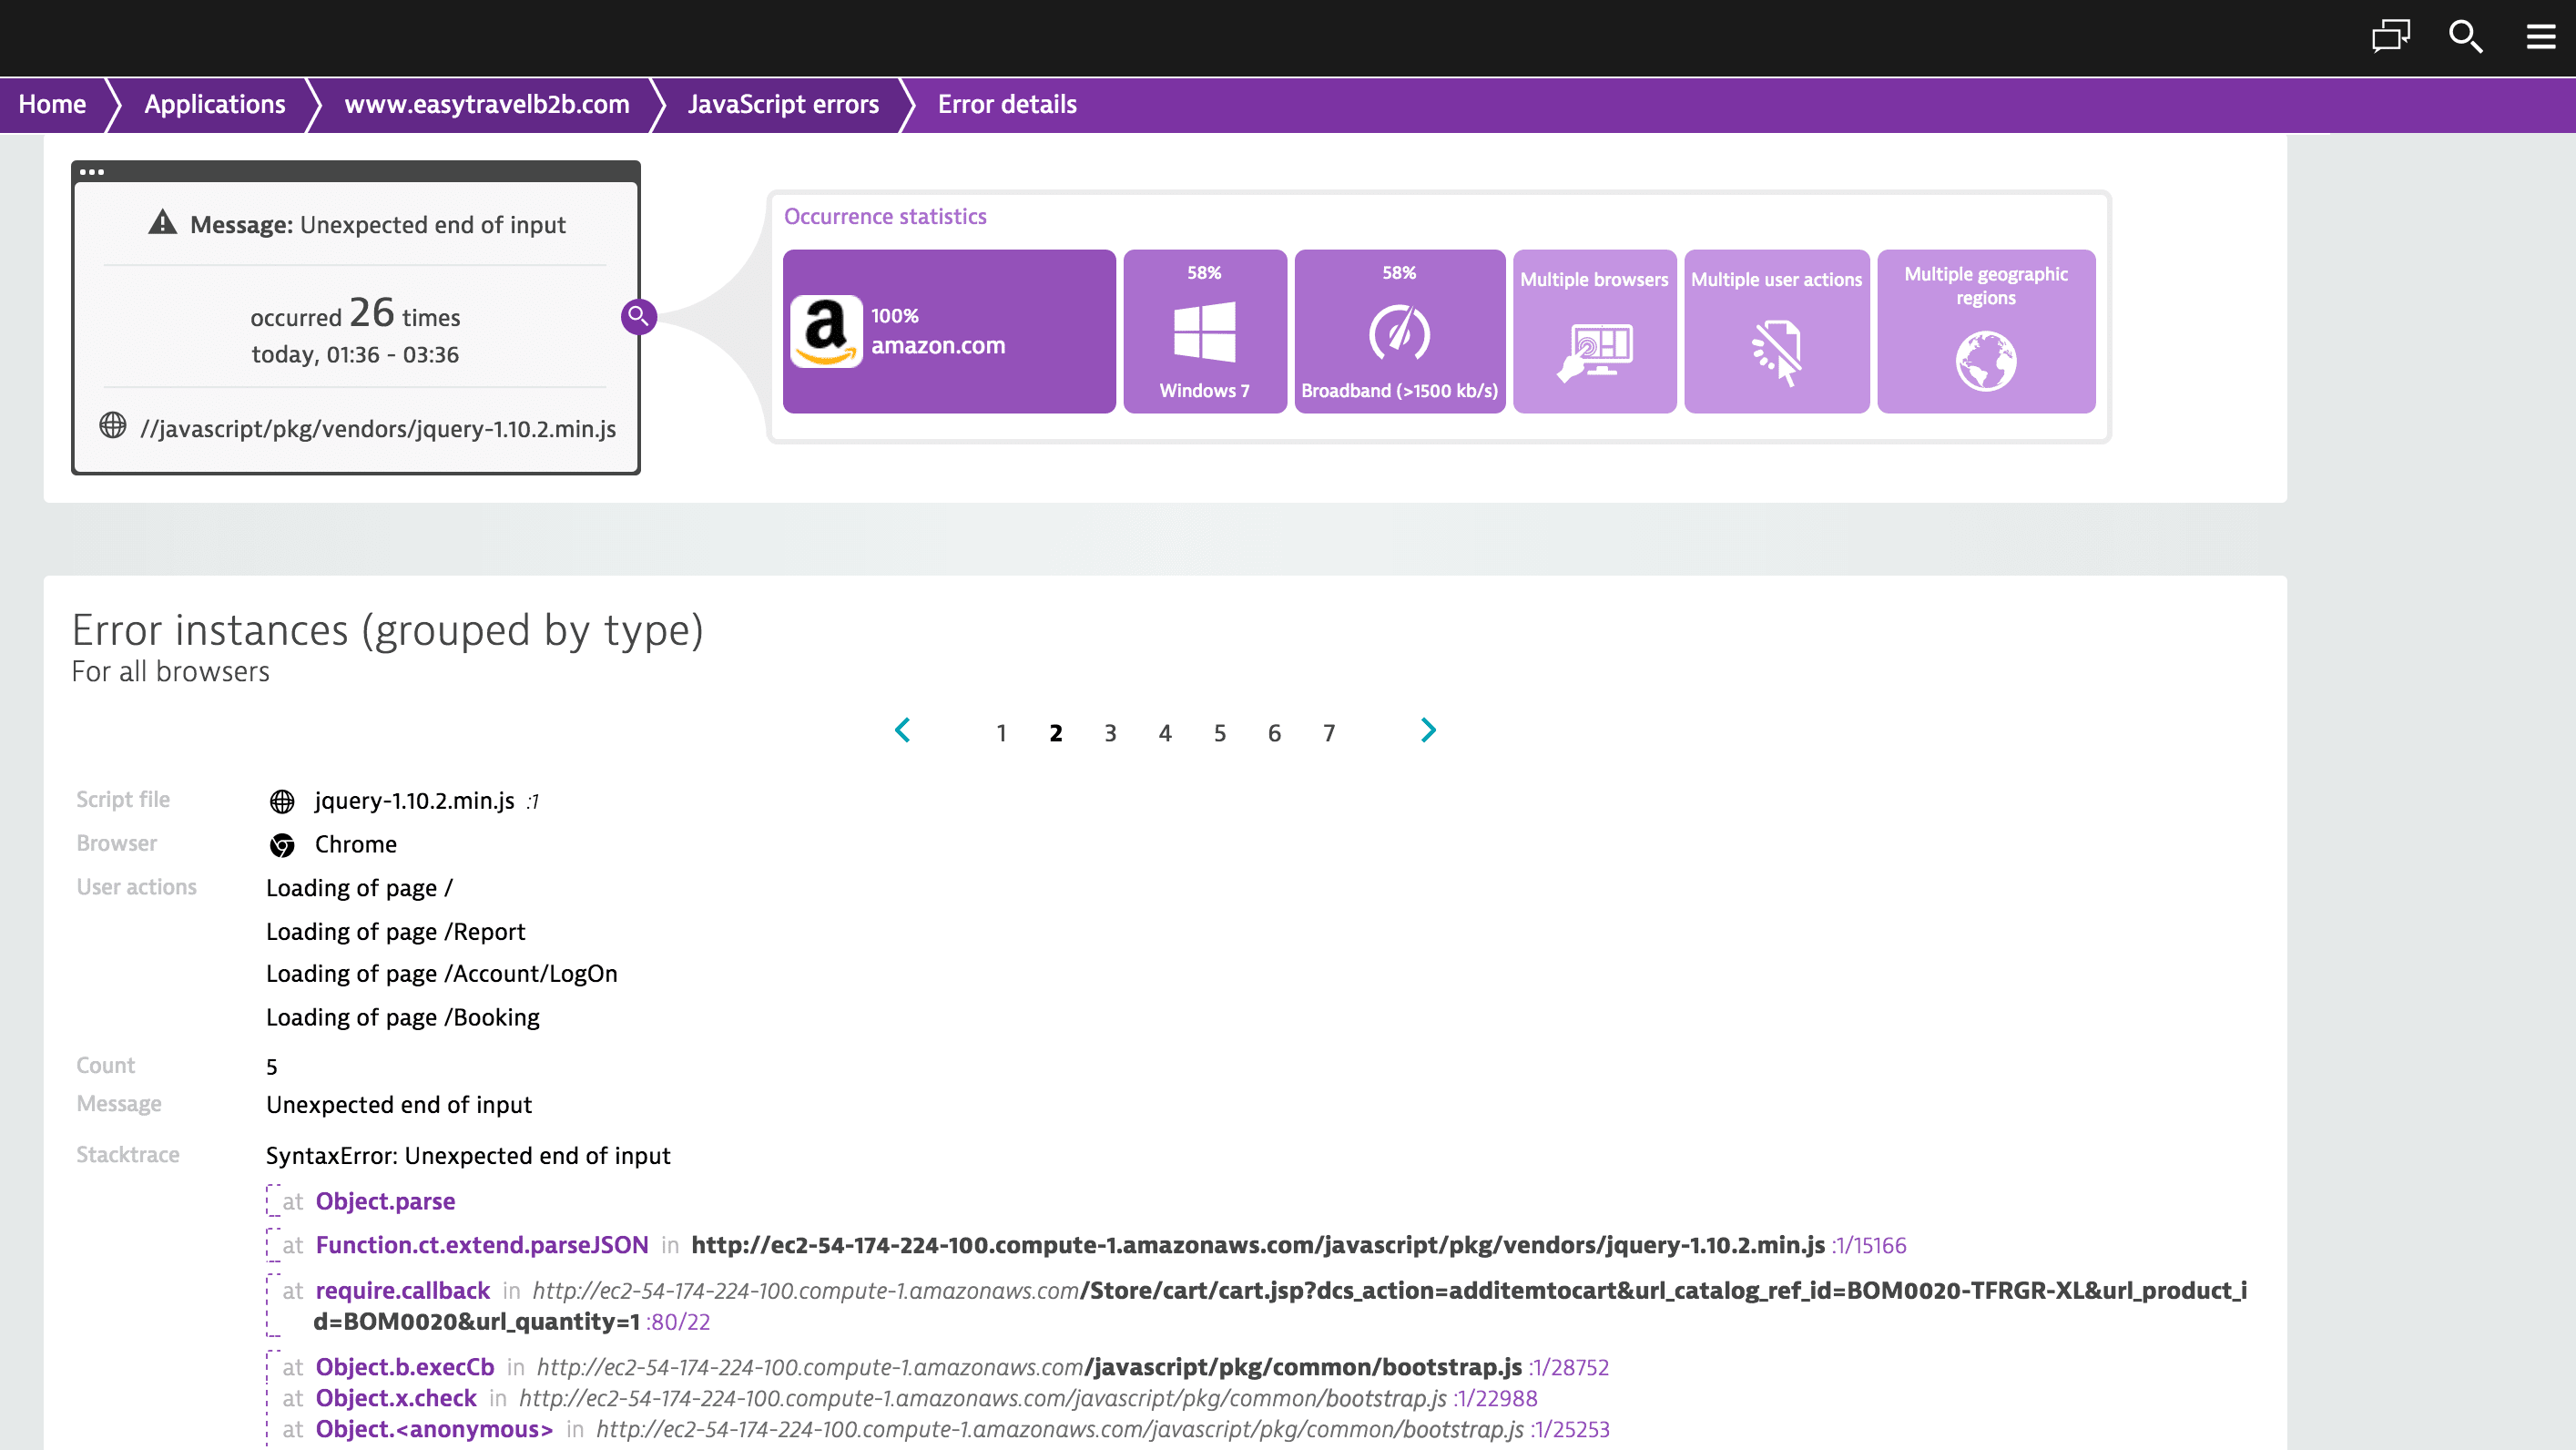
Task: Click the bootstrap.js :1/28752 URL
Action: [1073, 1366]
